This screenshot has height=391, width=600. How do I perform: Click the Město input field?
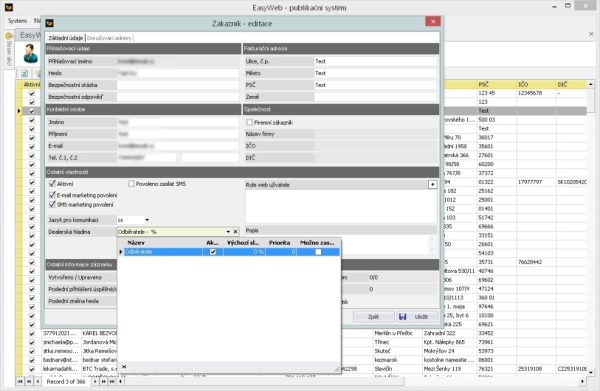pos(375,73)
